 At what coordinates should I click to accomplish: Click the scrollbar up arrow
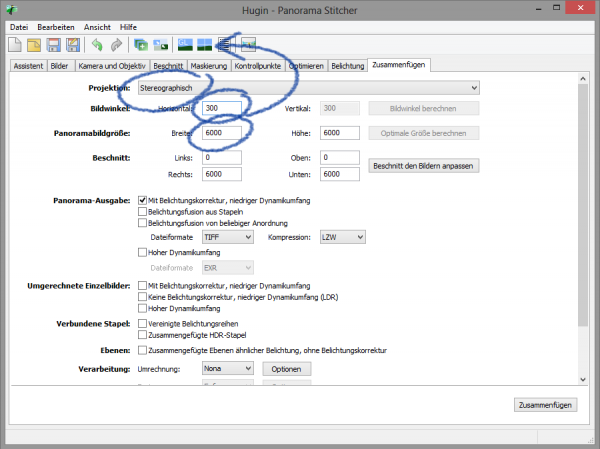pyautogui.click(x=583, y=78)
